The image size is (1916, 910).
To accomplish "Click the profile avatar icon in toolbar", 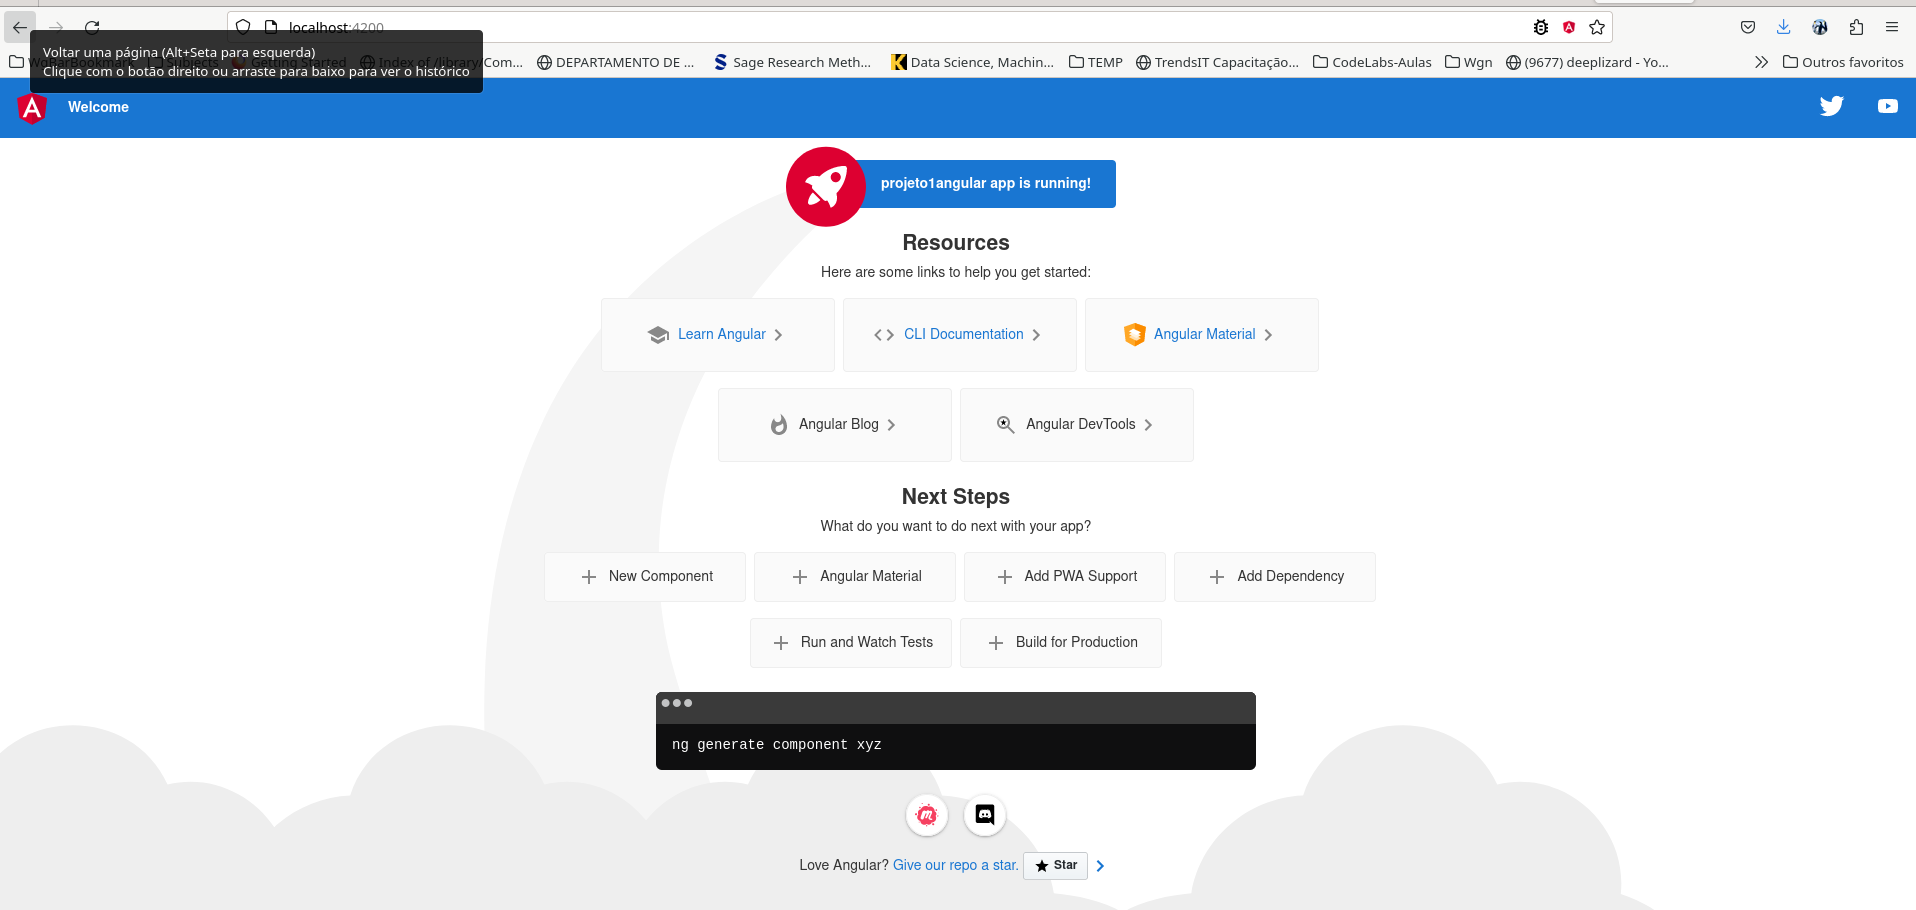I will tap(1820, 27).
